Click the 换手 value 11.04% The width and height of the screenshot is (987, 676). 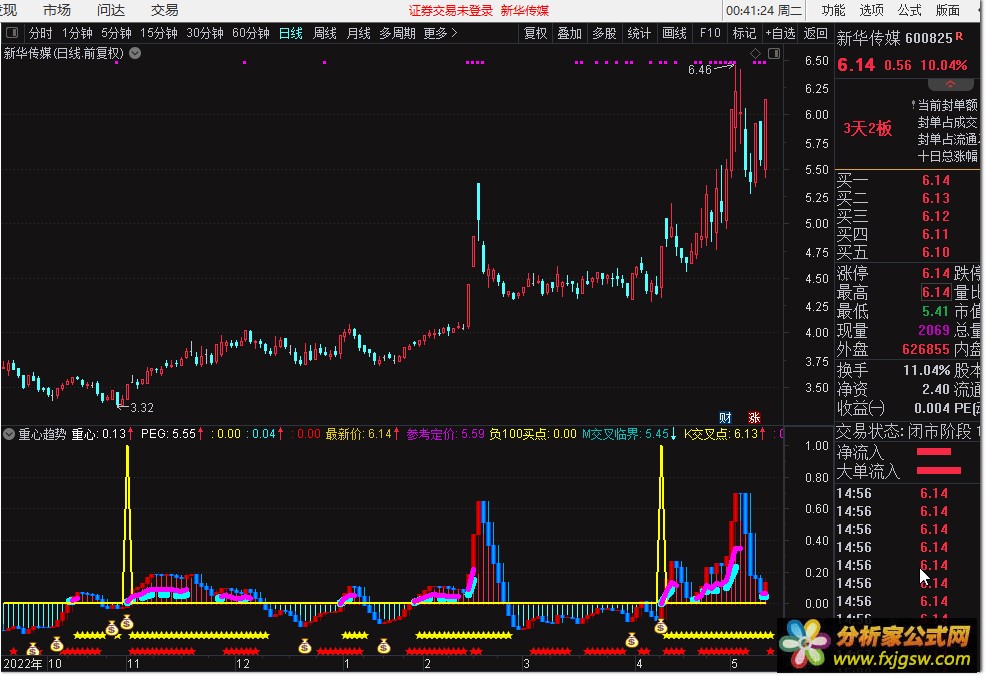pos(927,370)
